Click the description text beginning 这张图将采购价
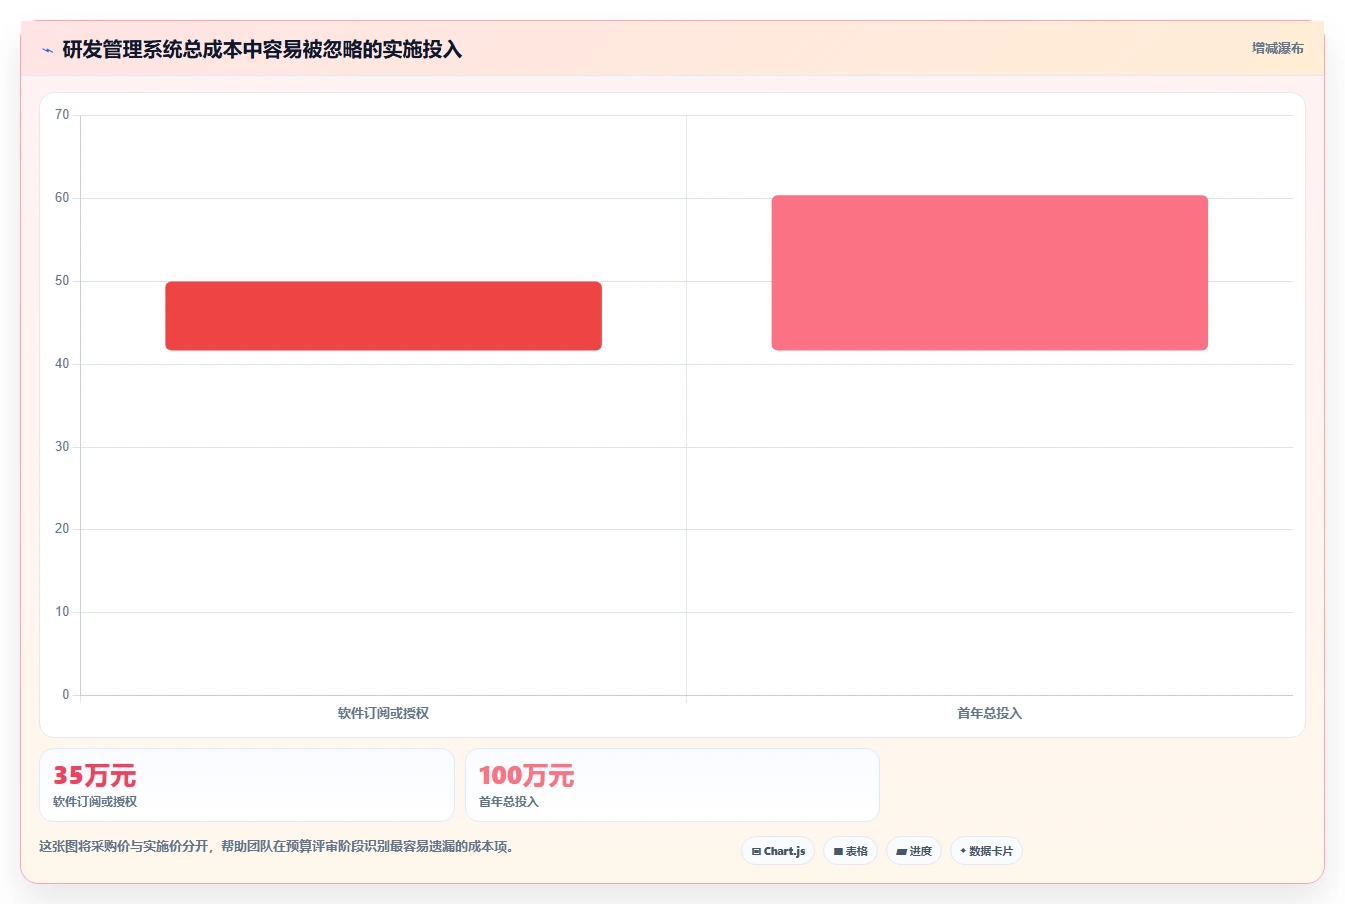 pyautogui.click(x=276, y=846)
